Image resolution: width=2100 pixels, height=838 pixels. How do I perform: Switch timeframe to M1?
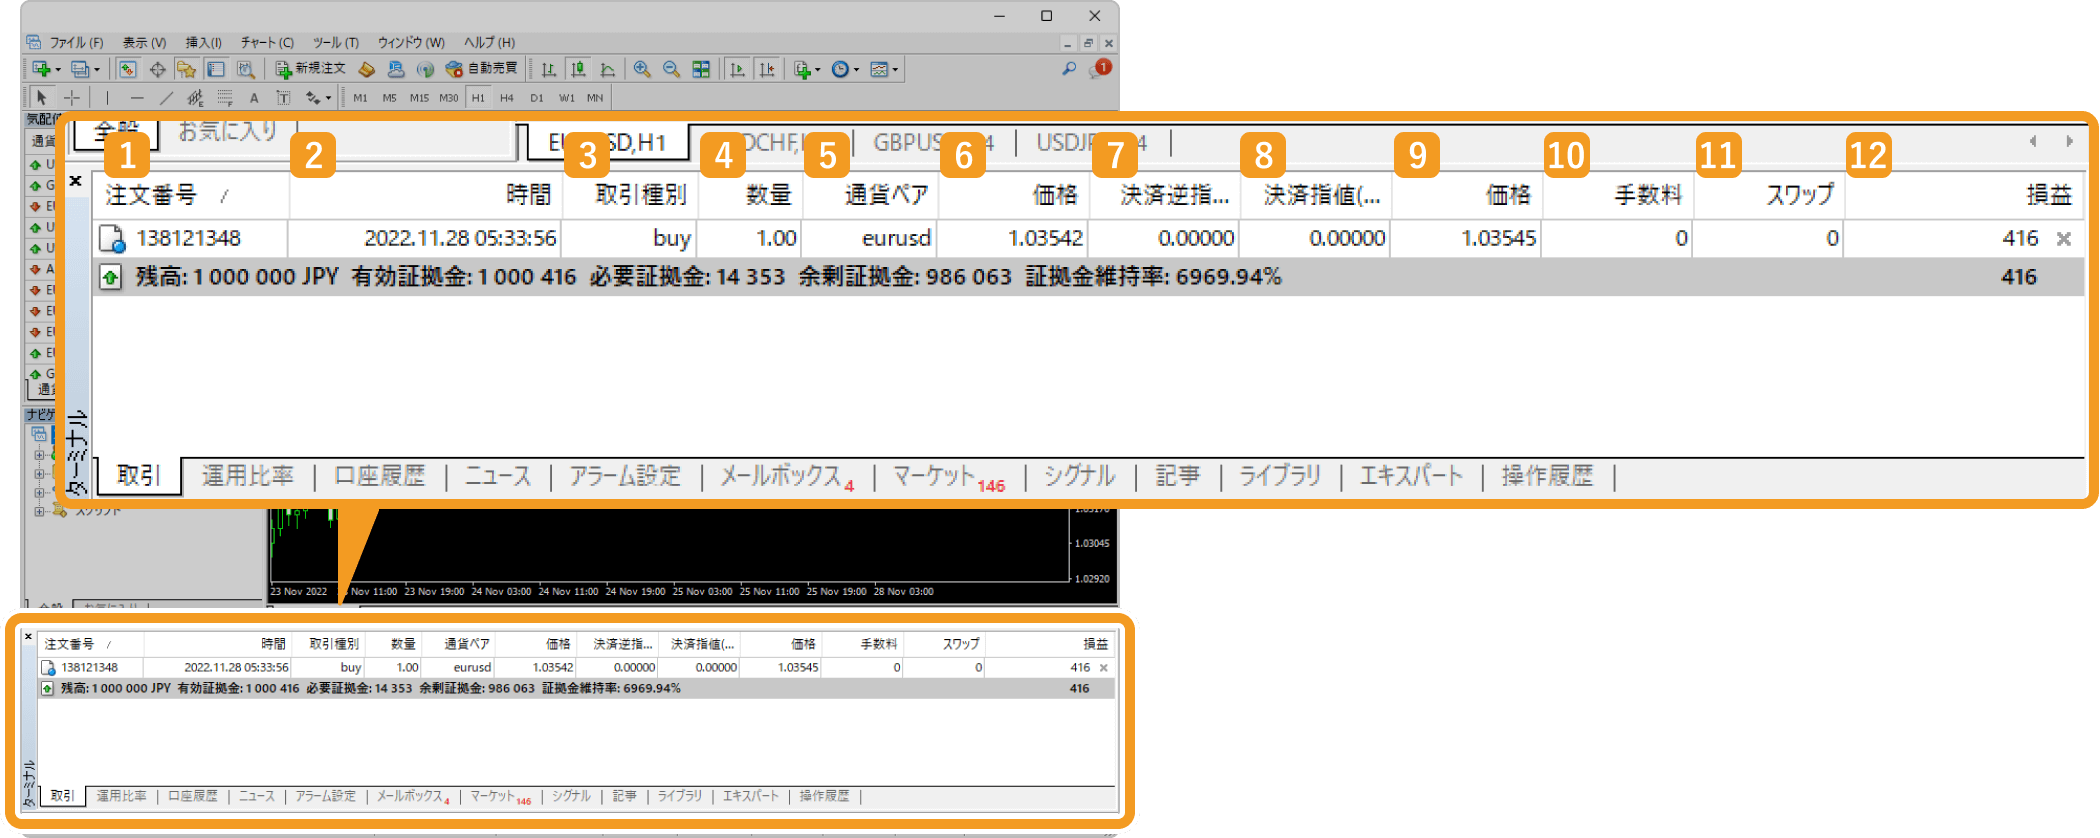[361, 98]
